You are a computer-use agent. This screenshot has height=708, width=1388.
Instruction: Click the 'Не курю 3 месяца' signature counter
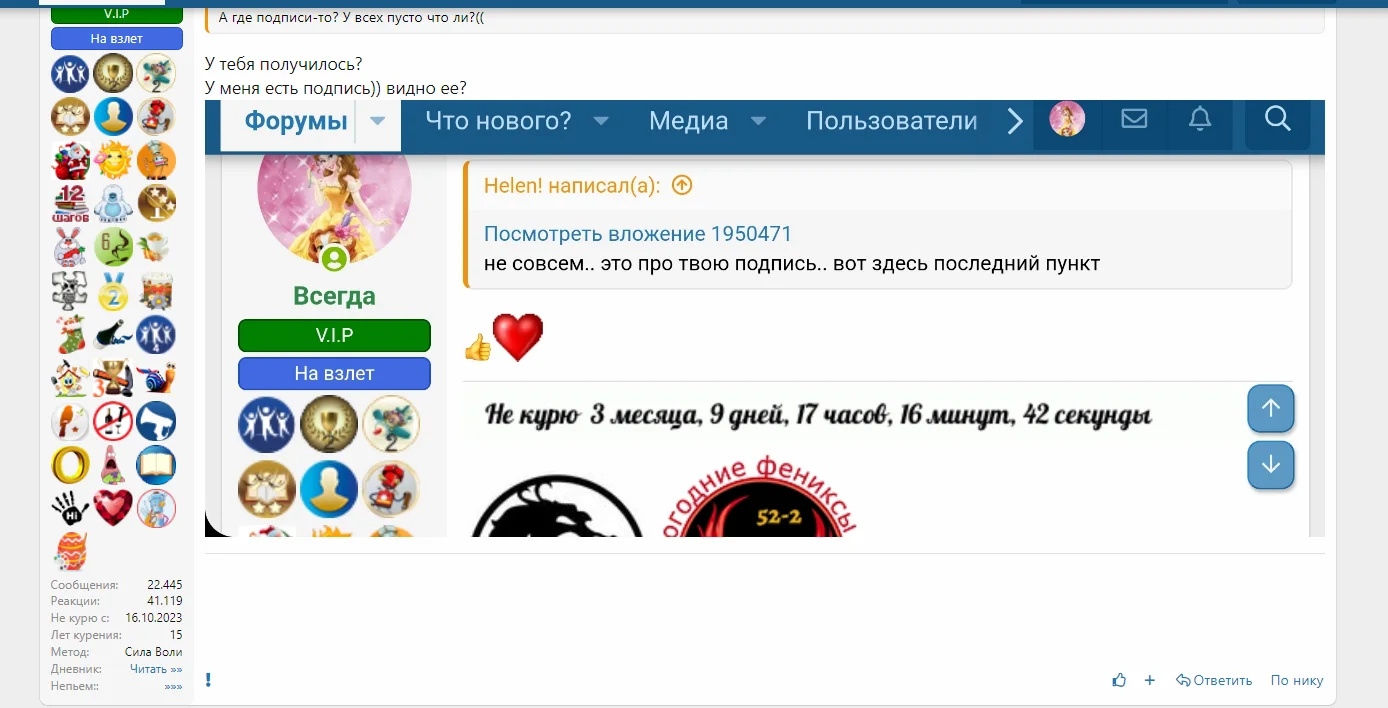[x=818, y=415]
